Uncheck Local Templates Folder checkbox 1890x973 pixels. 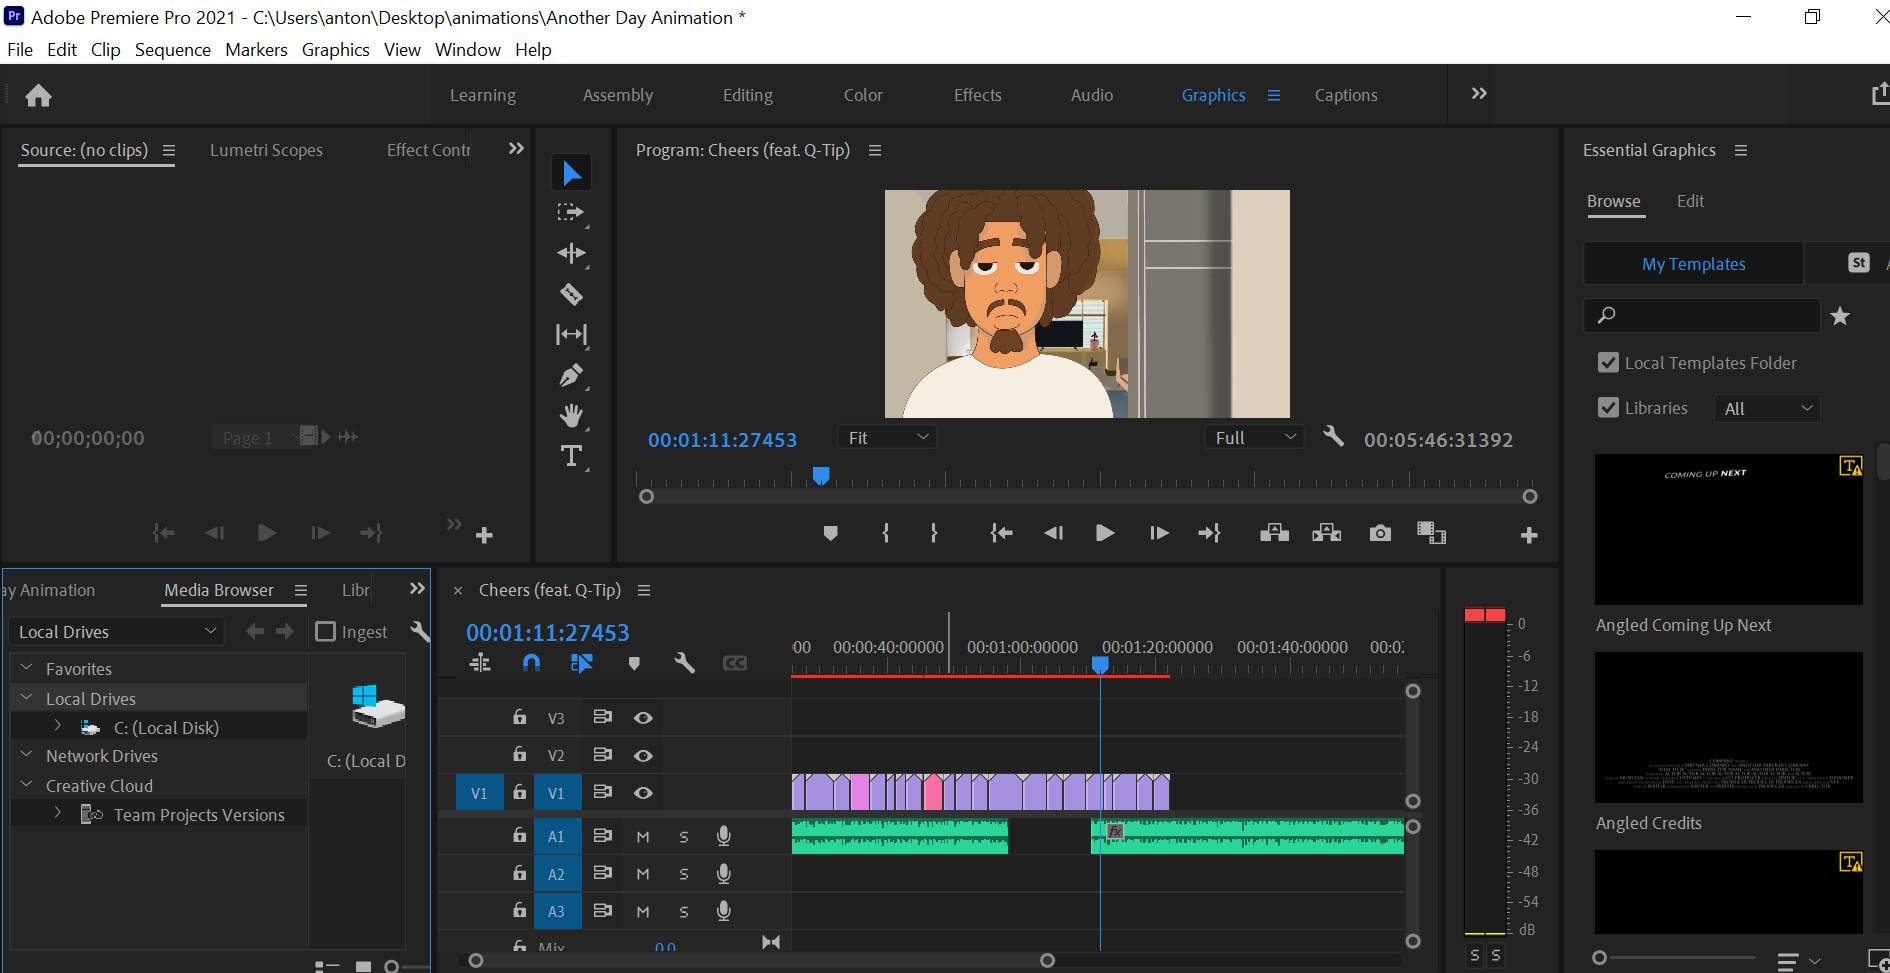point(1608,363)
